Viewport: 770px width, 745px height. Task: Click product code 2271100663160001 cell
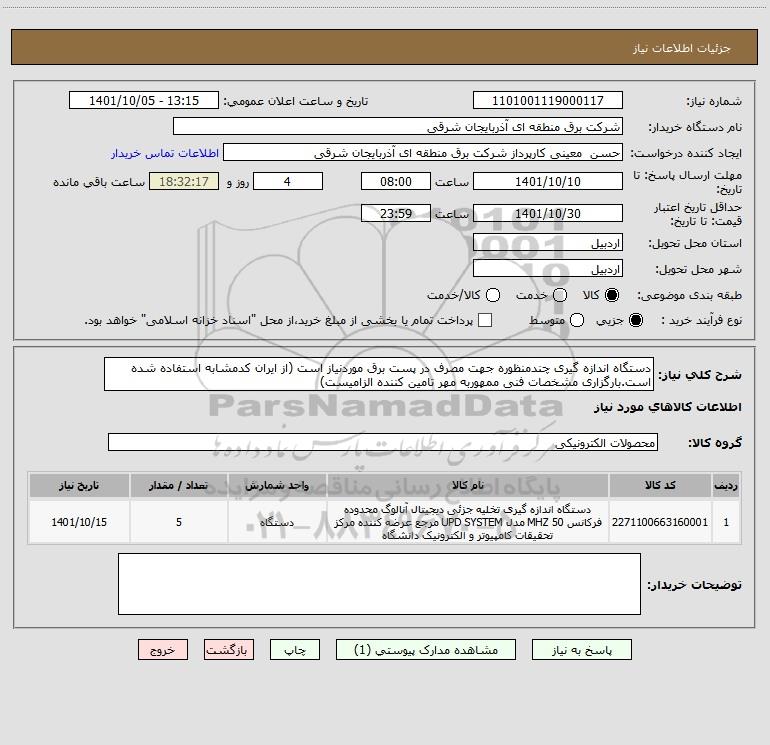[660, 522]
